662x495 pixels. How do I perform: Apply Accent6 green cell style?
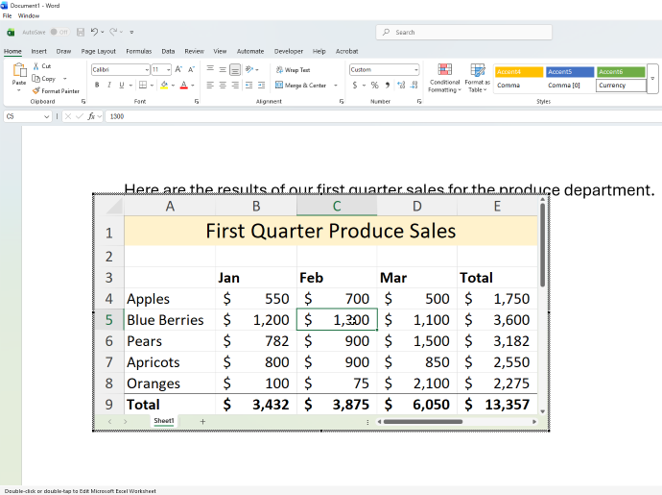pyautogui.click(x=621, y=72)
